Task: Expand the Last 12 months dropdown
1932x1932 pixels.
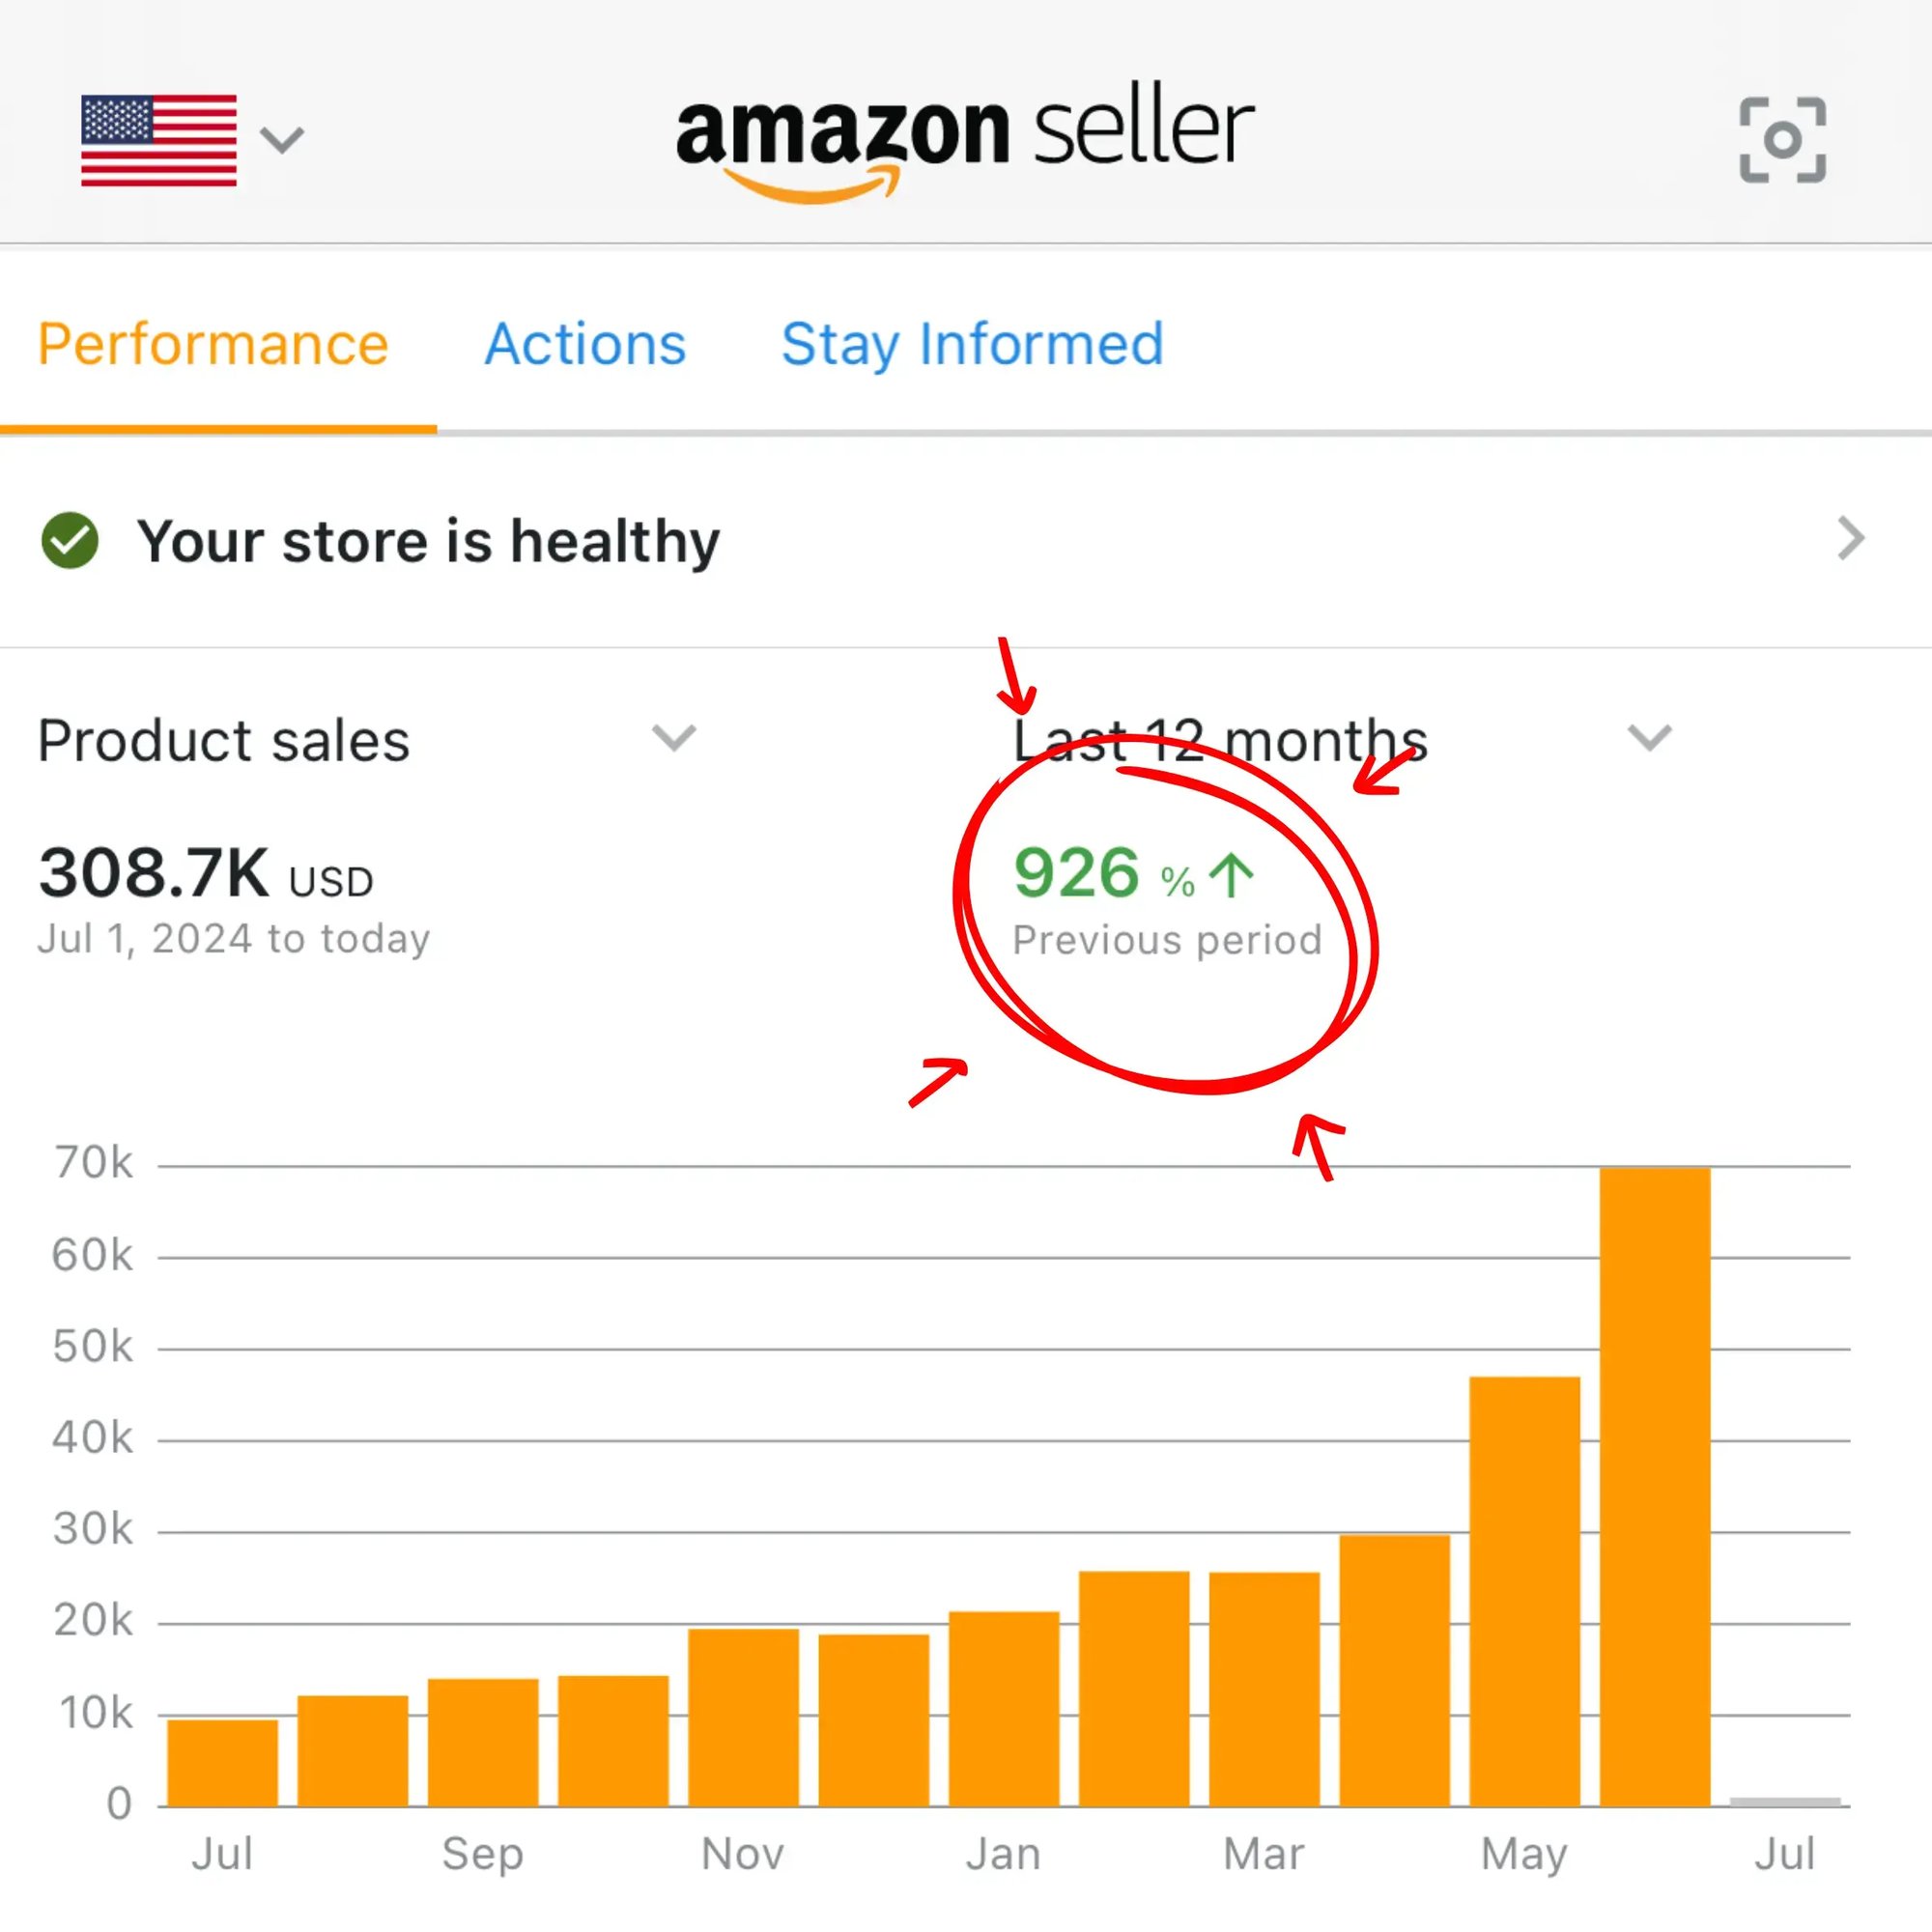Action: (x=1649, y=738)
